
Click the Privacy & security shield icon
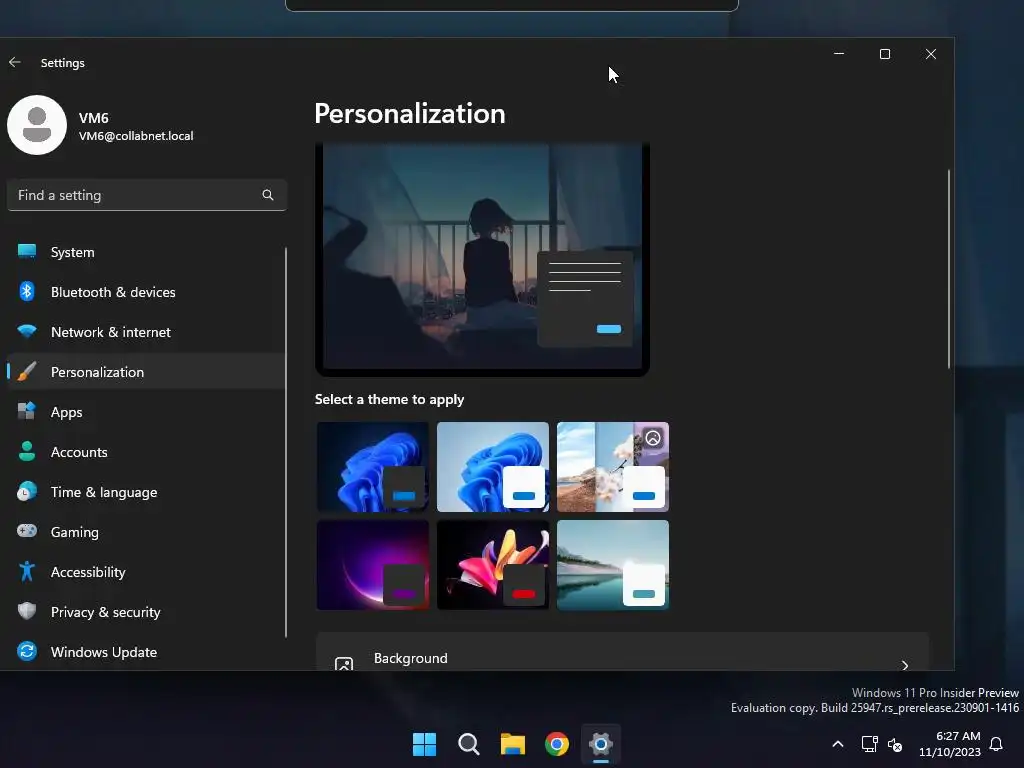[27, 611]
